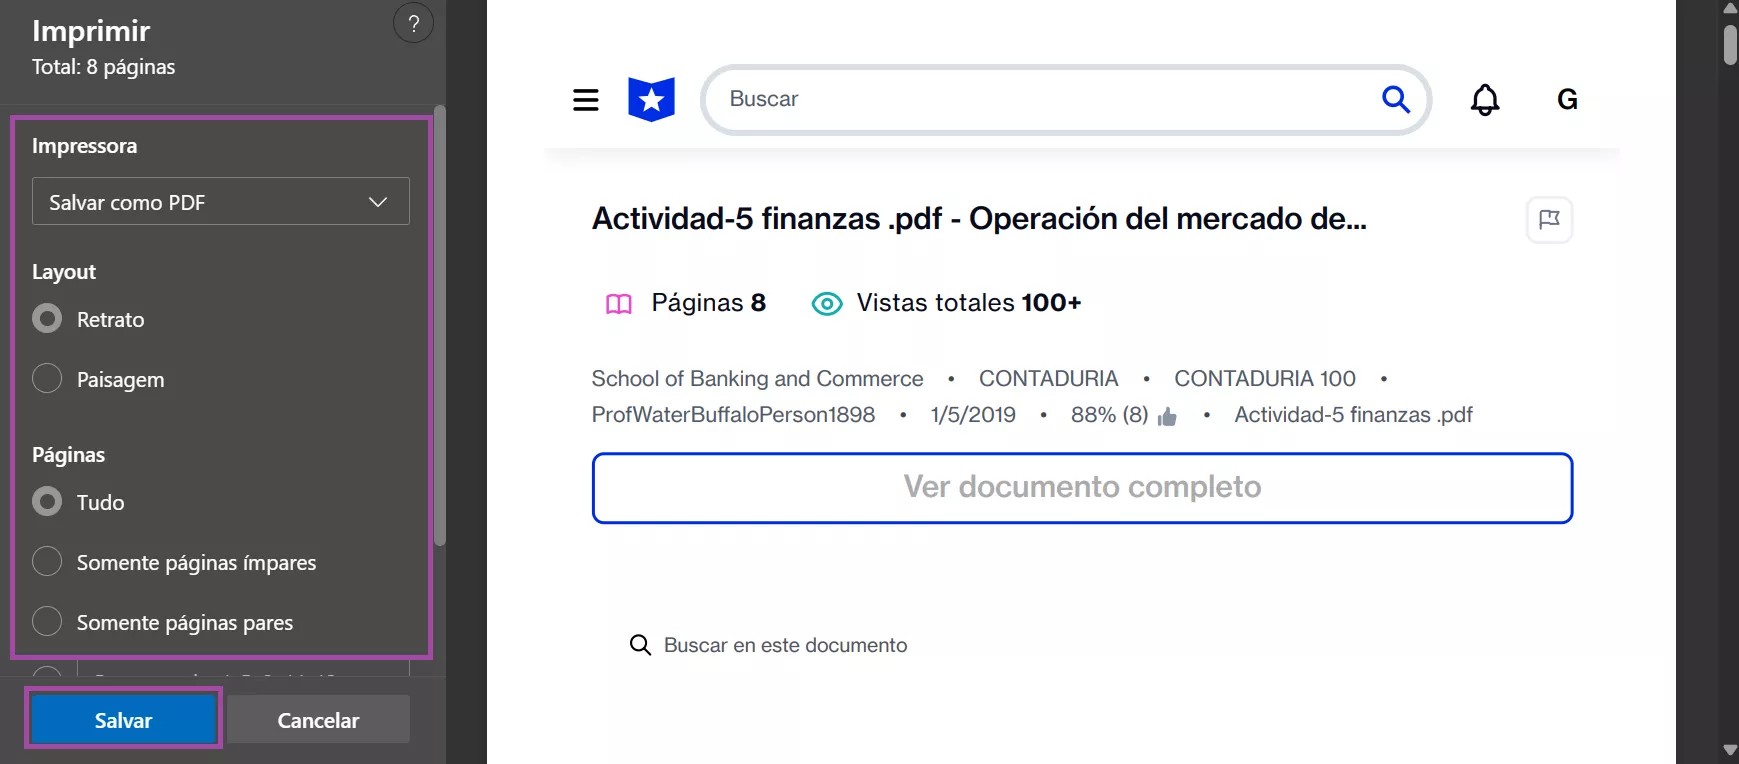Click the pink book pages icon

[619, 304]
